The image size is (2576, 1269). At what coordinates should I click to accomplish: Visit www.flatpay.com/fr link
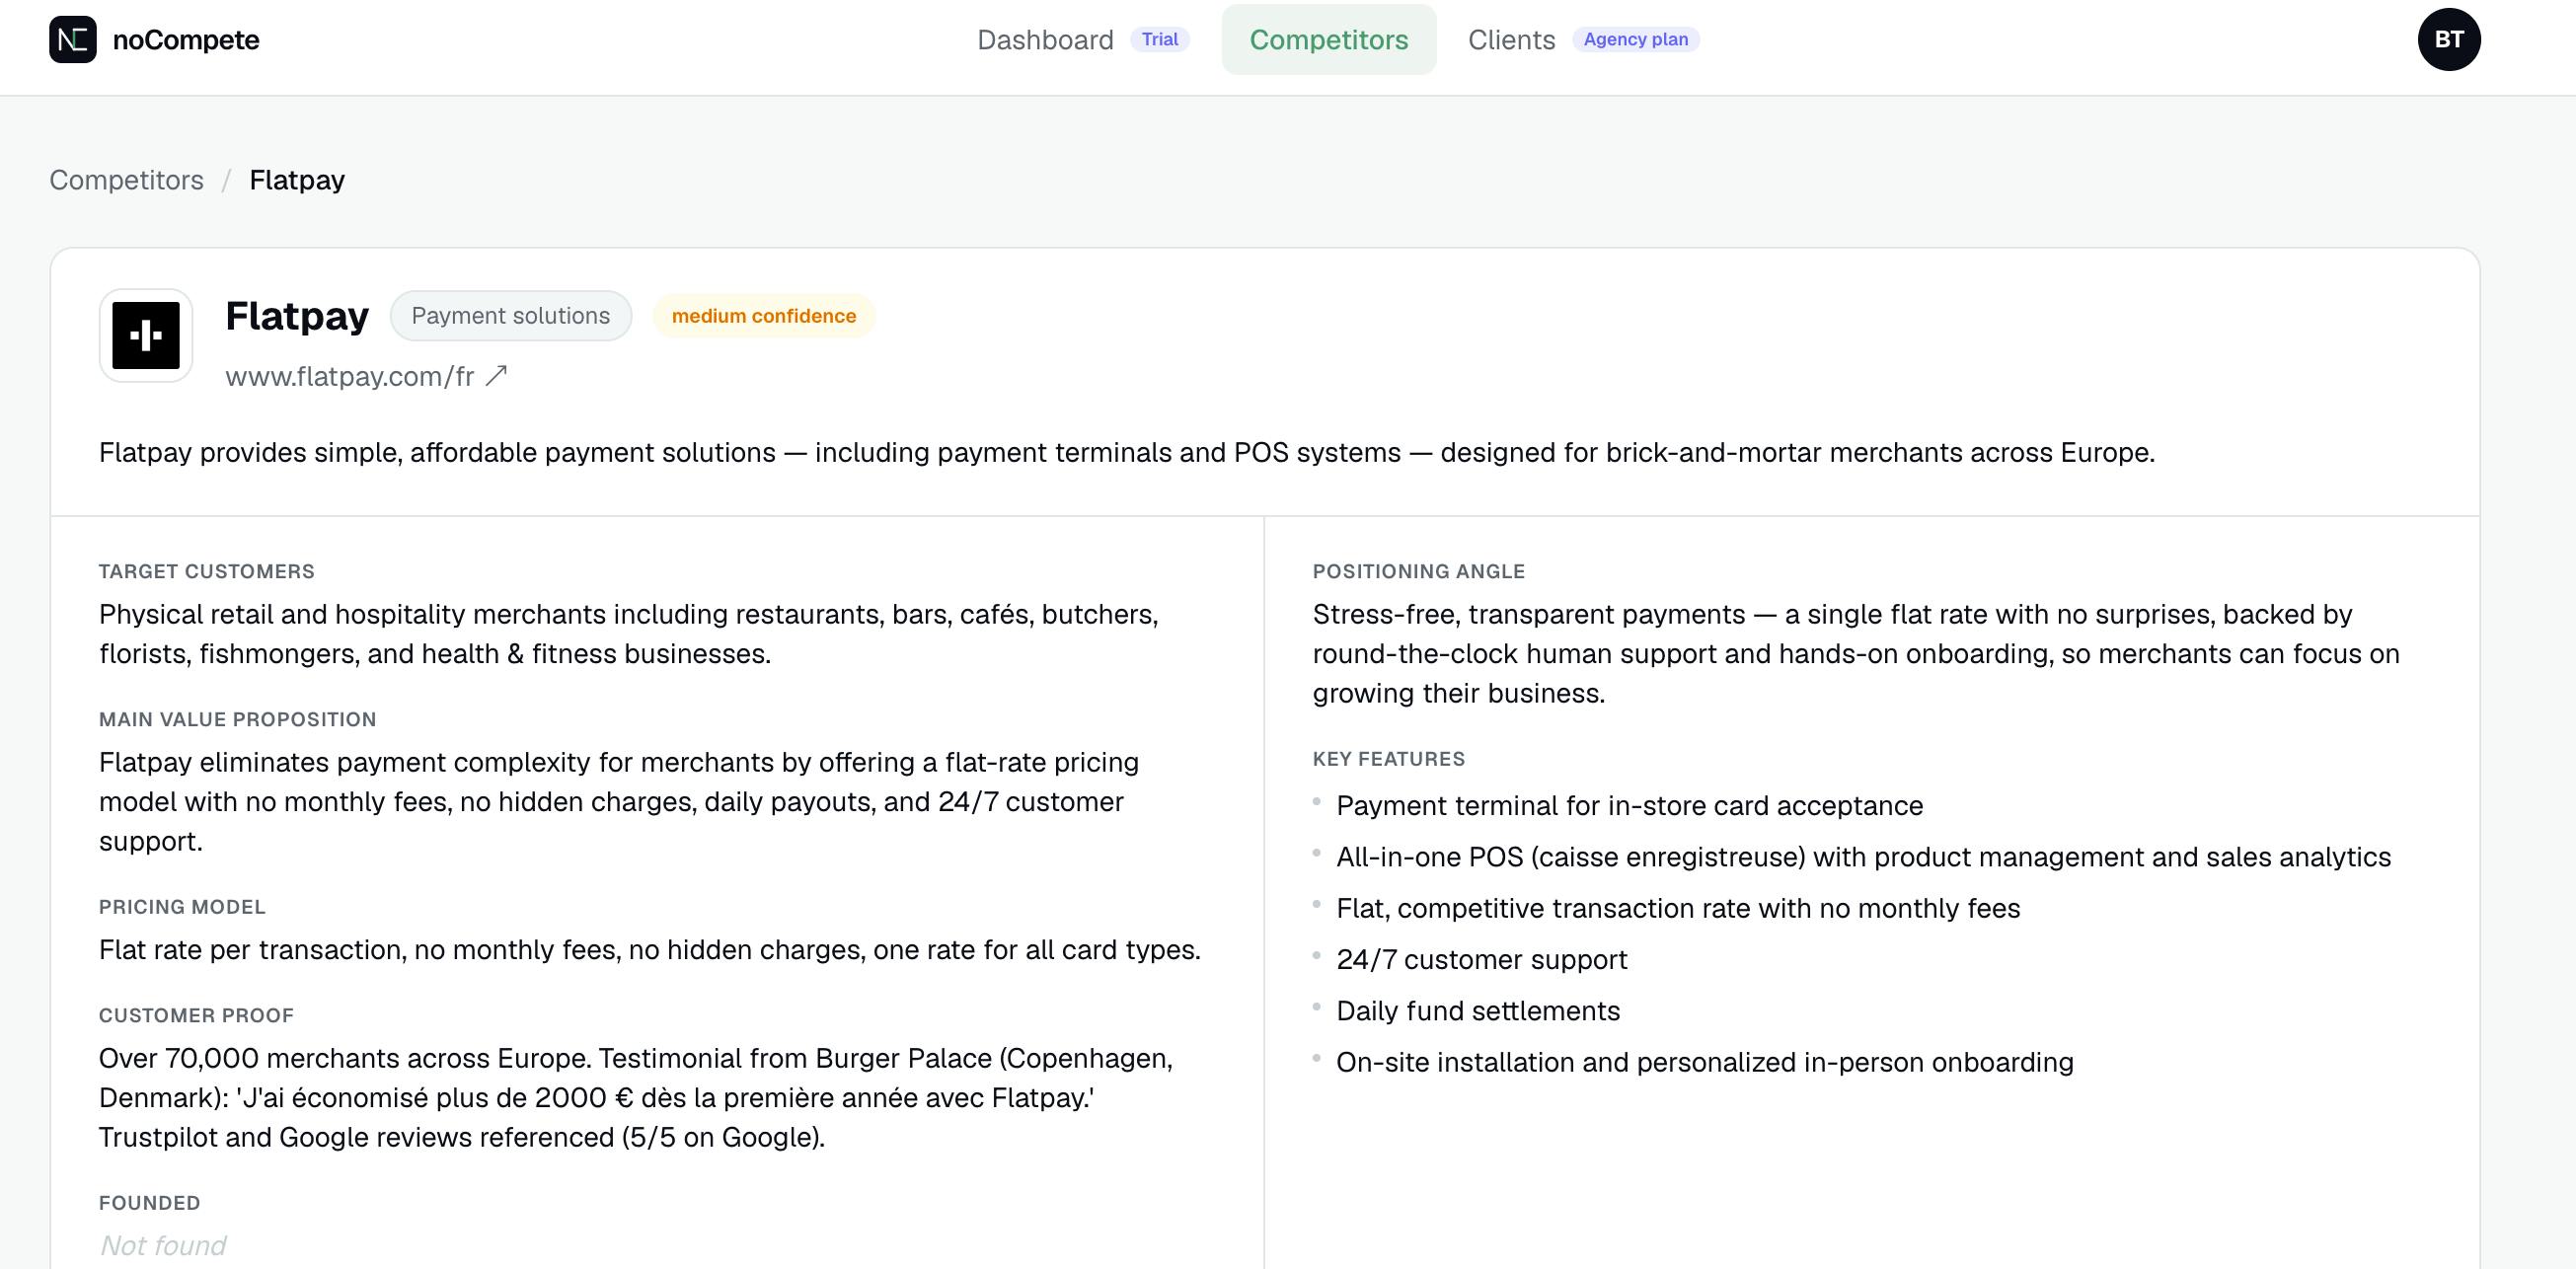(350, 376)
